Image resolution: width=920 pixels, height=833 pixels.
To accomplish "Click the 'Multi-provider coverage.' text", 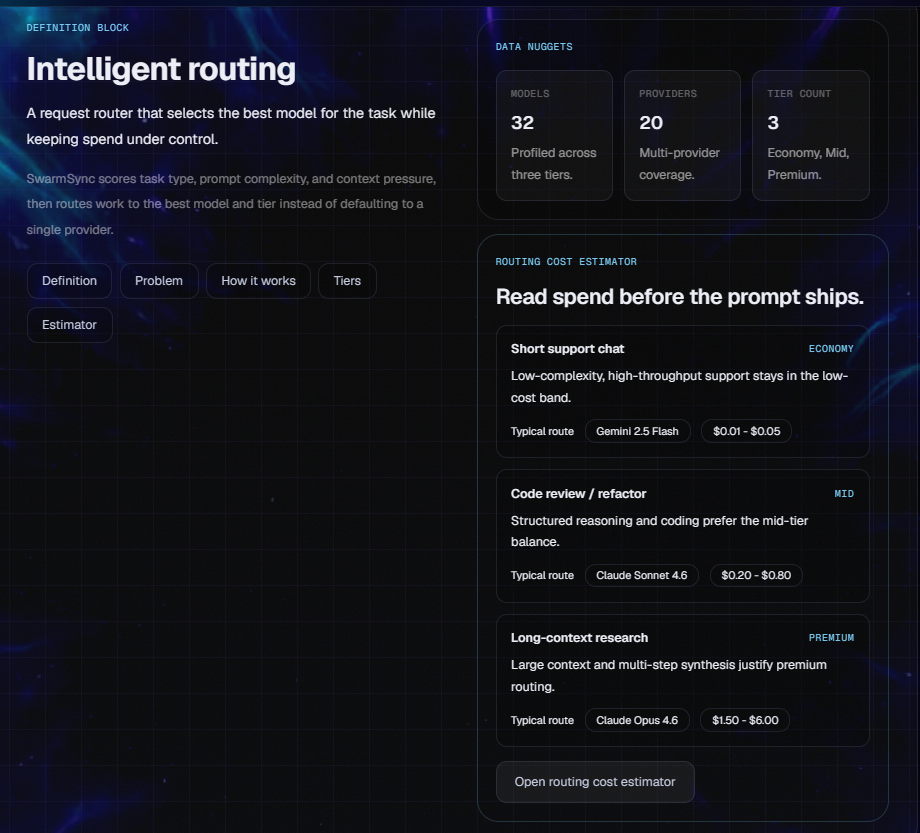I will click(679, 164).
